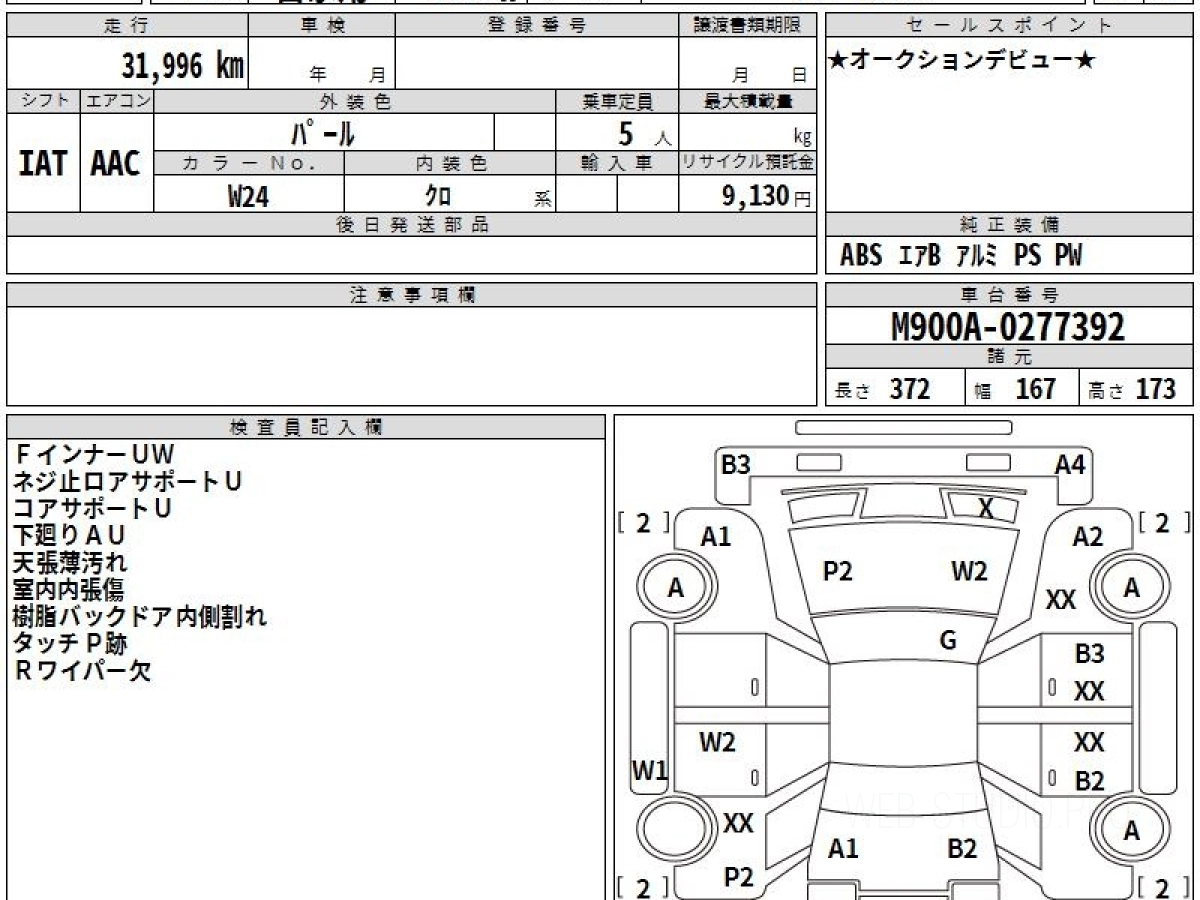The height and width of the screenshot is (900, 1200).
Task: Click the 樹脂バックドア内側割れ note
Action: tap(140, 616)
